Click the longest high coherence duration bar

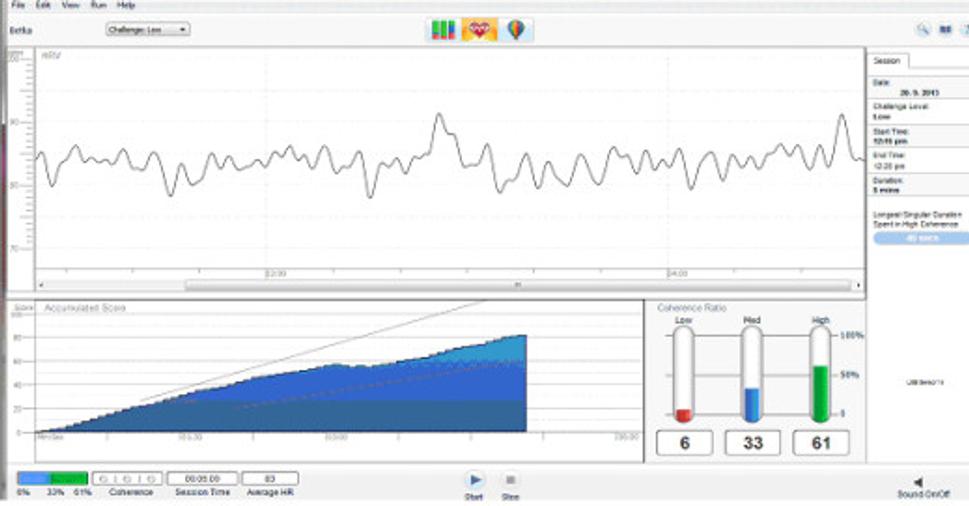[921, 238]
